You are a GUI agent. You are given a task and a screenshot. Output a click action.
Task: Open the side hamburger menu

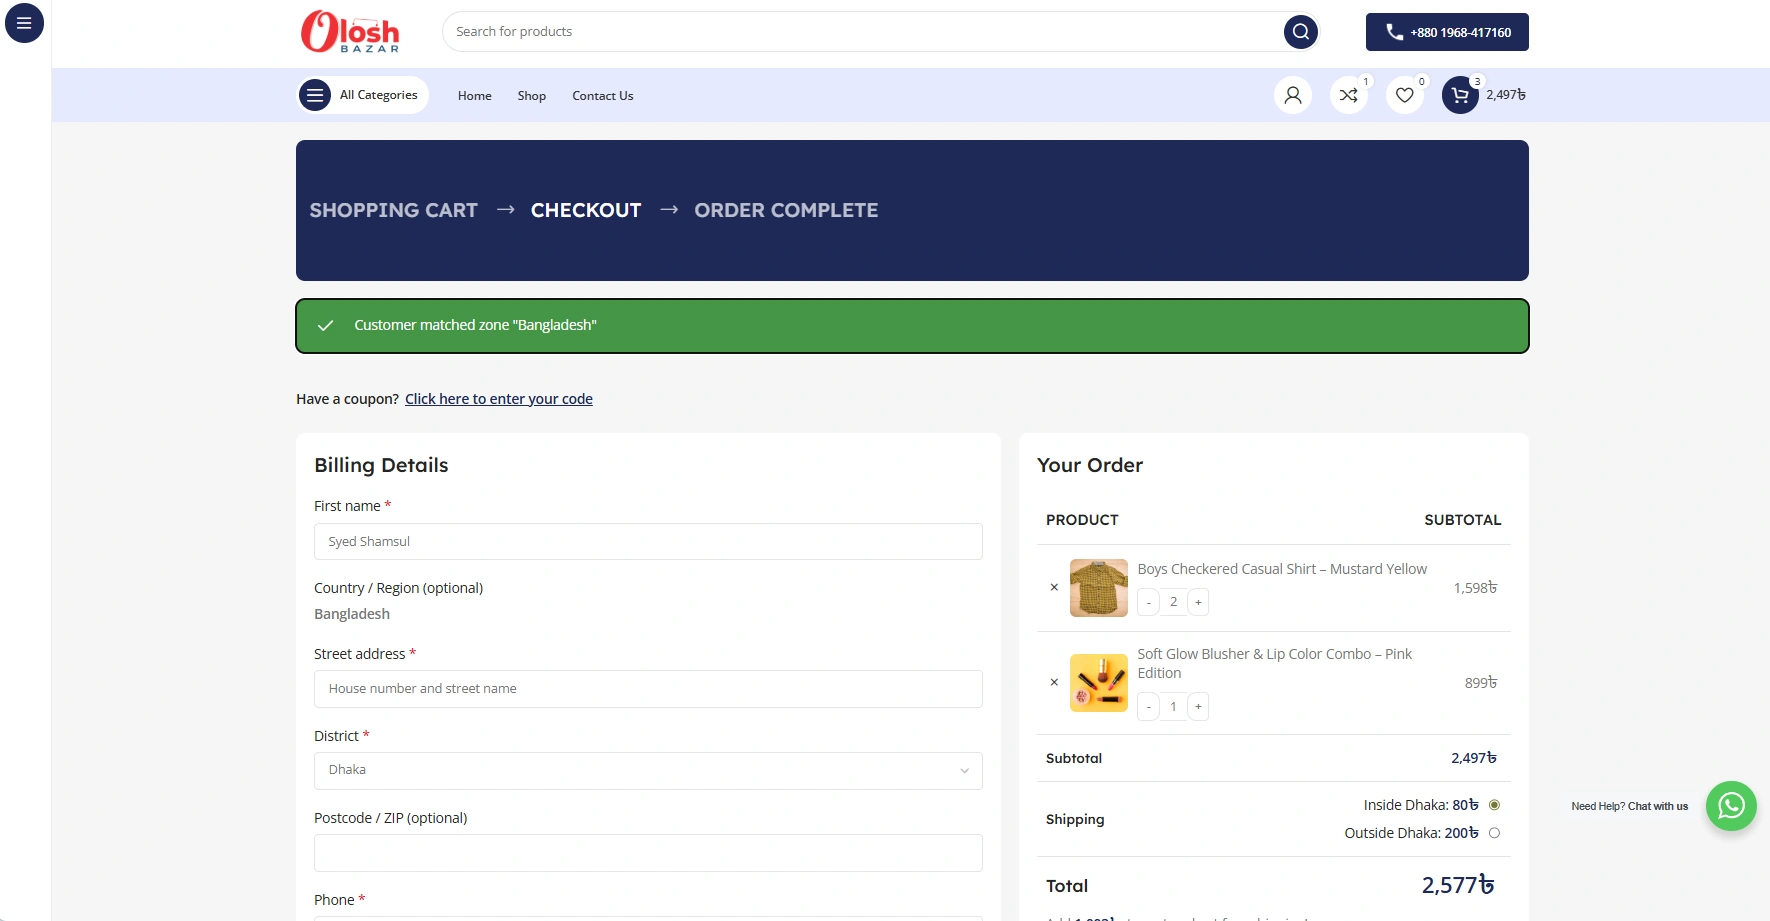click(x=24, y=23)
